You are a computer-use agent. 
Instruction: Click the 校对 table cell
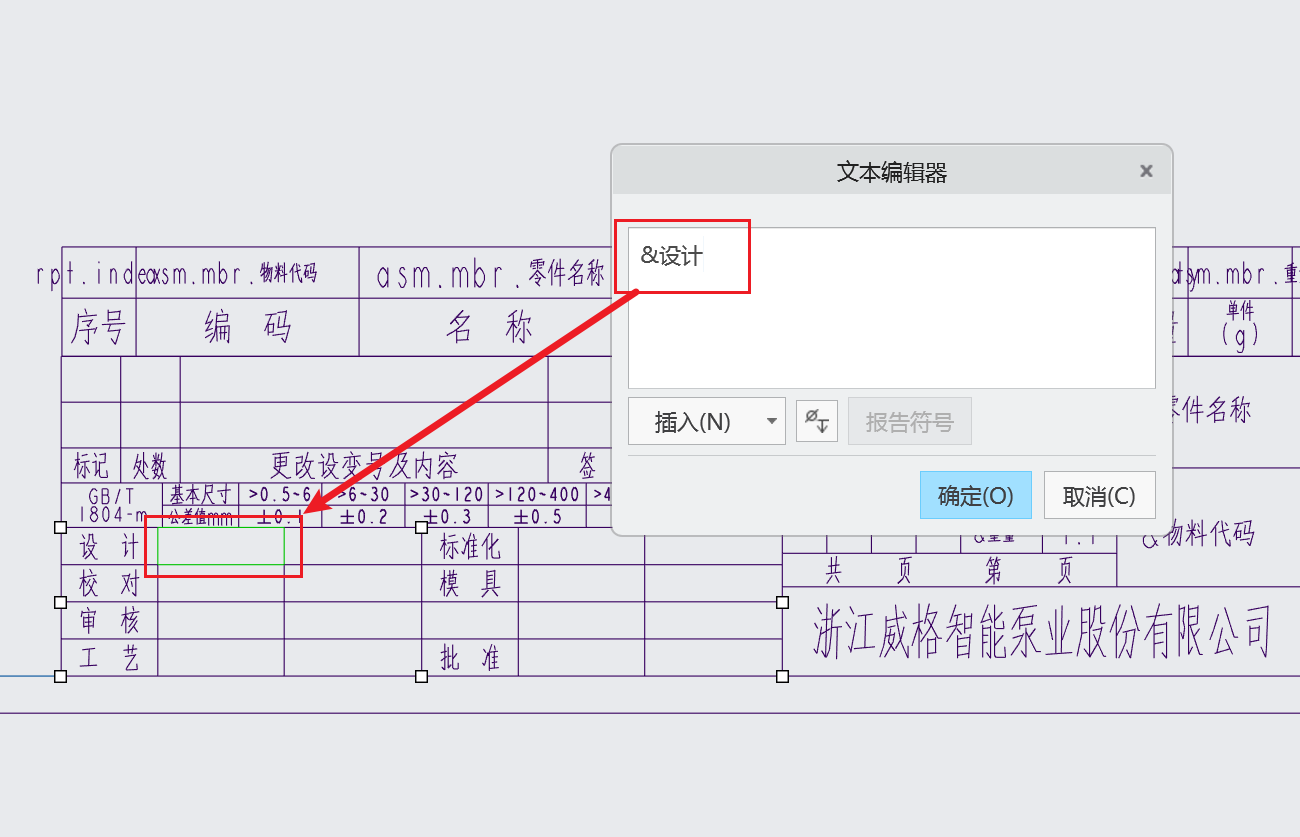109,583
